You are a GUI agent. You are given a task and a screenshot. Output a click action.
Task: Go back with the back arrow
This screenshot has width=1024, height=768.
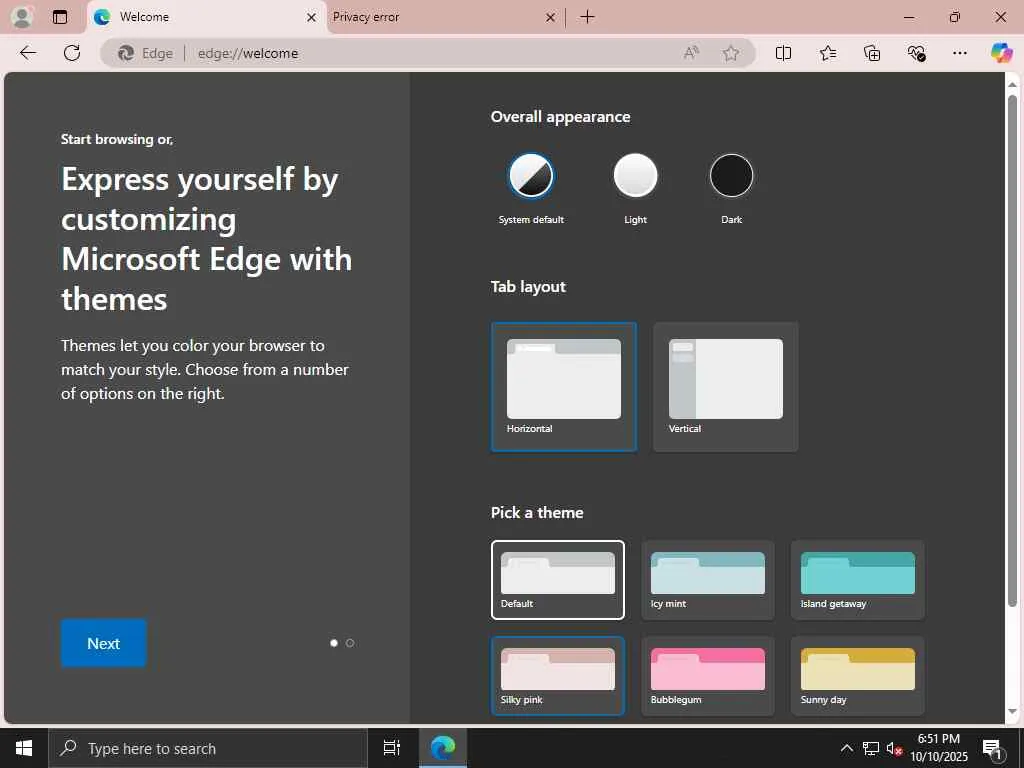tap(28, 53)
